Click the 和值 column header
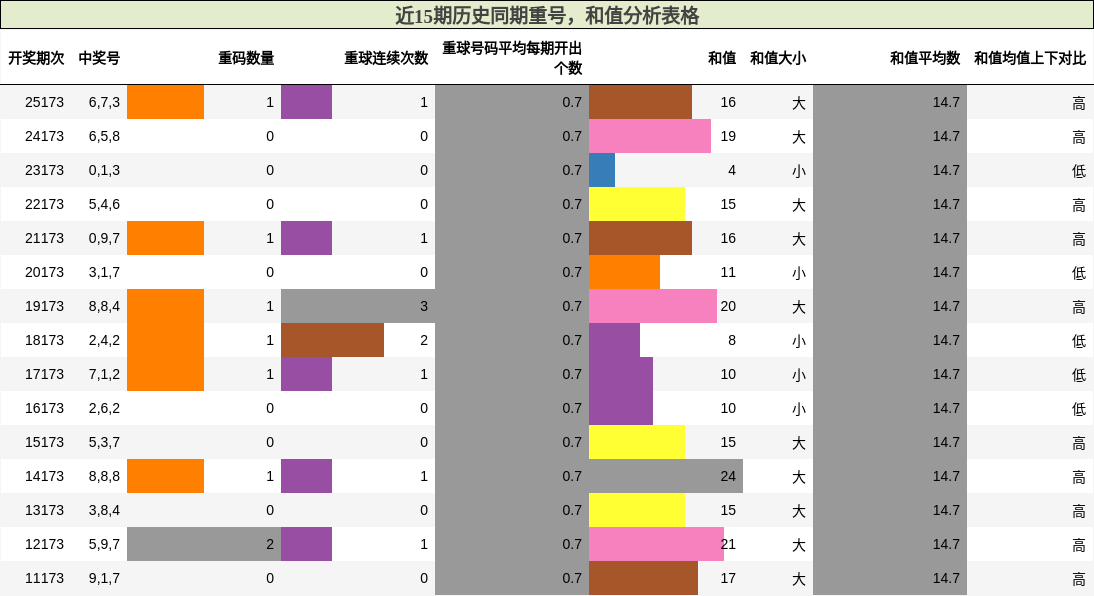 point(722,58)
